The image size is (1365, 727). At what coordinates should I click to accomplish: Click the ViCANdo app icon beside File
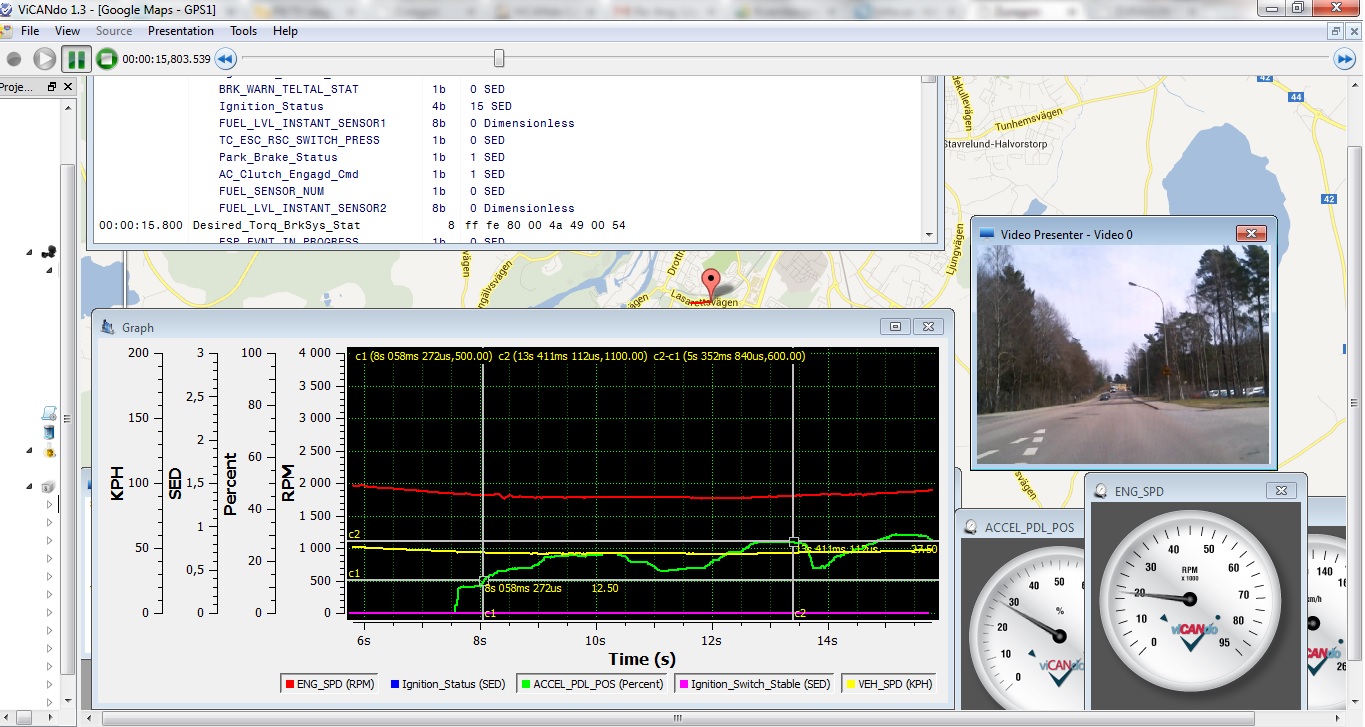[6, 31]
